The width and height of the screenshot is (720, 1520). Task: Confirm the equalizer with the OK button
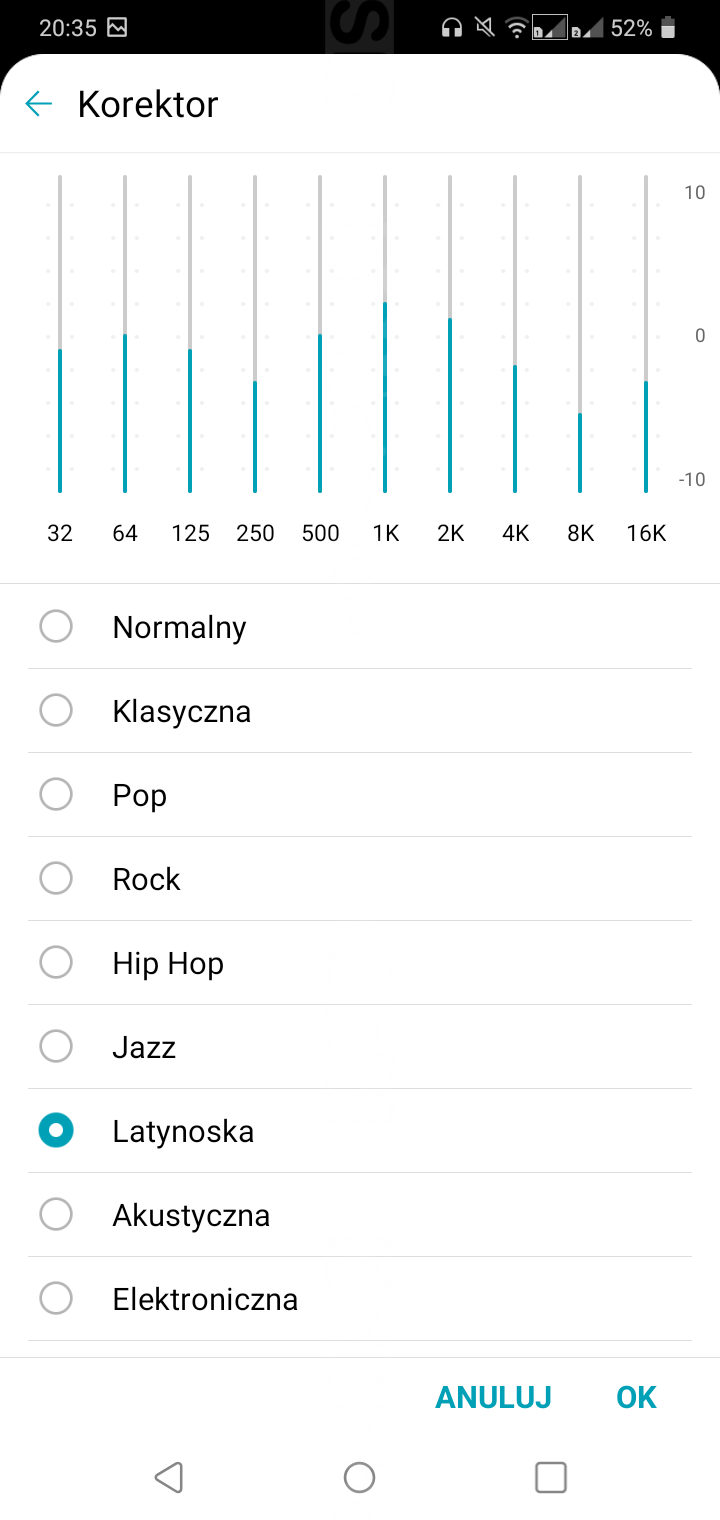coord(636,1397)
